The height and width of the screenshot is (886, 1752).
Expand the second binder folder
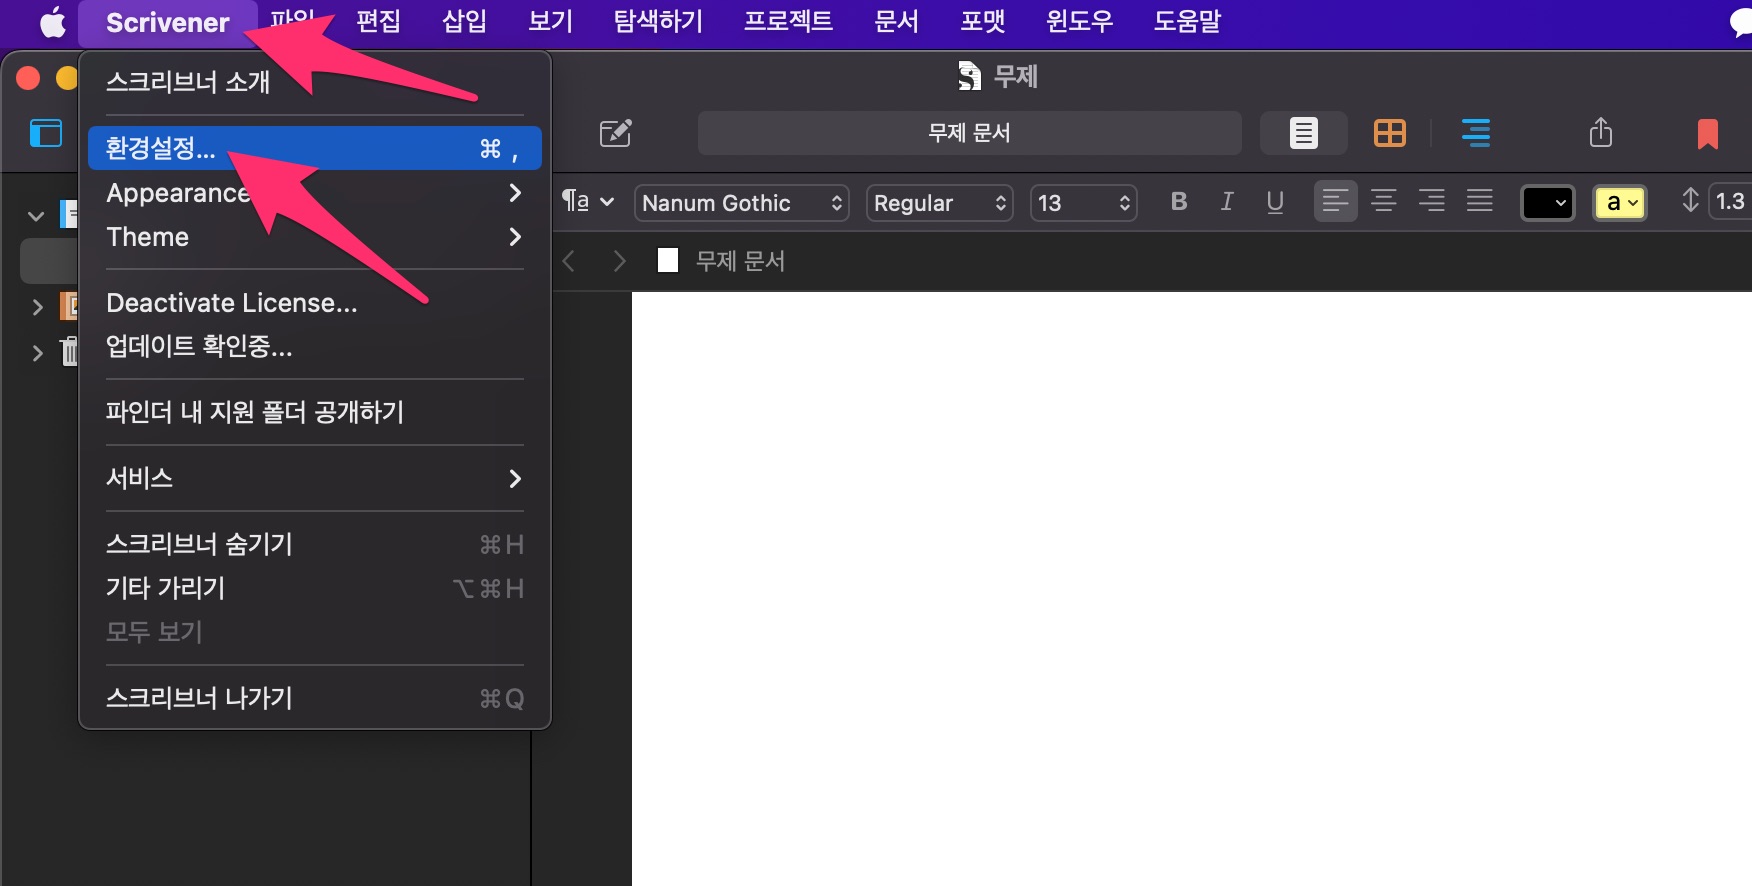[37, 307]
